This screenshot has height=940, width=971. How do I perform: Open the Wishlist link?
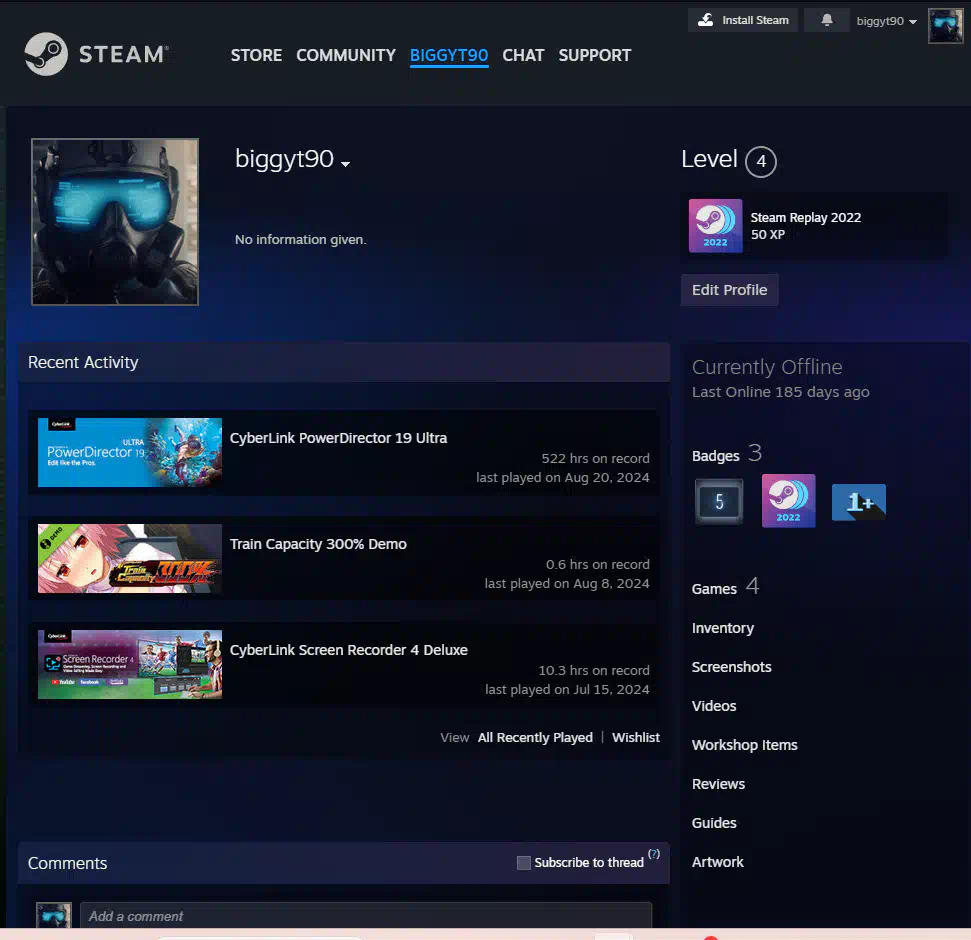click(x=636, y=738)
